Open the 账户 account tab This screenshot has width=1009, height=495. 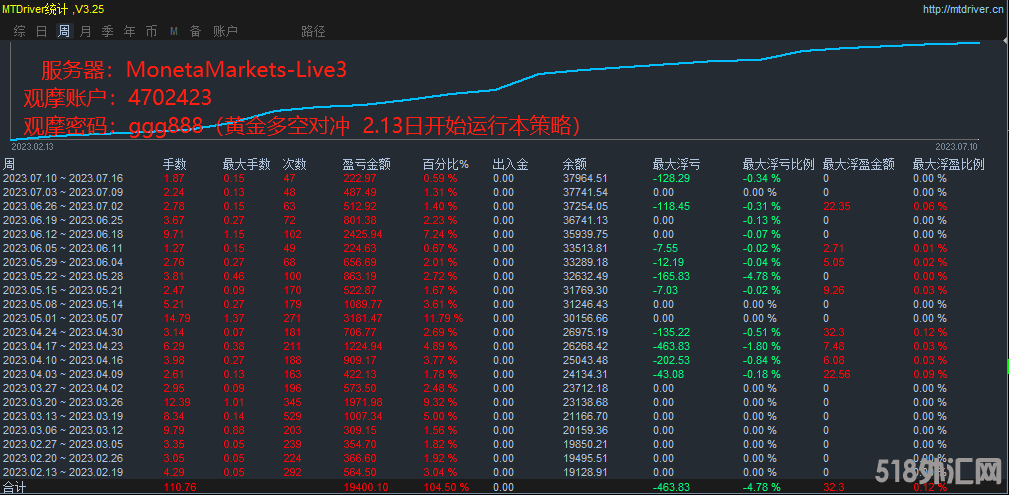(225, 31)
